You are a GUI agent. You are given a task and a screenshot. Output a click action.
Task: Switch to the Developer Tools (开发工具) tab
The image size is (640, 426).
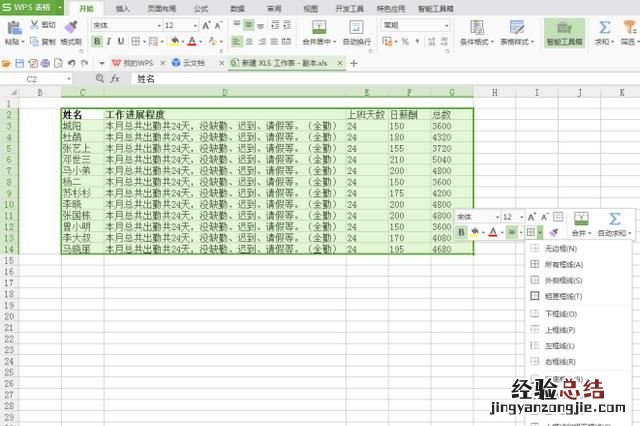click(x=349, y=9)
